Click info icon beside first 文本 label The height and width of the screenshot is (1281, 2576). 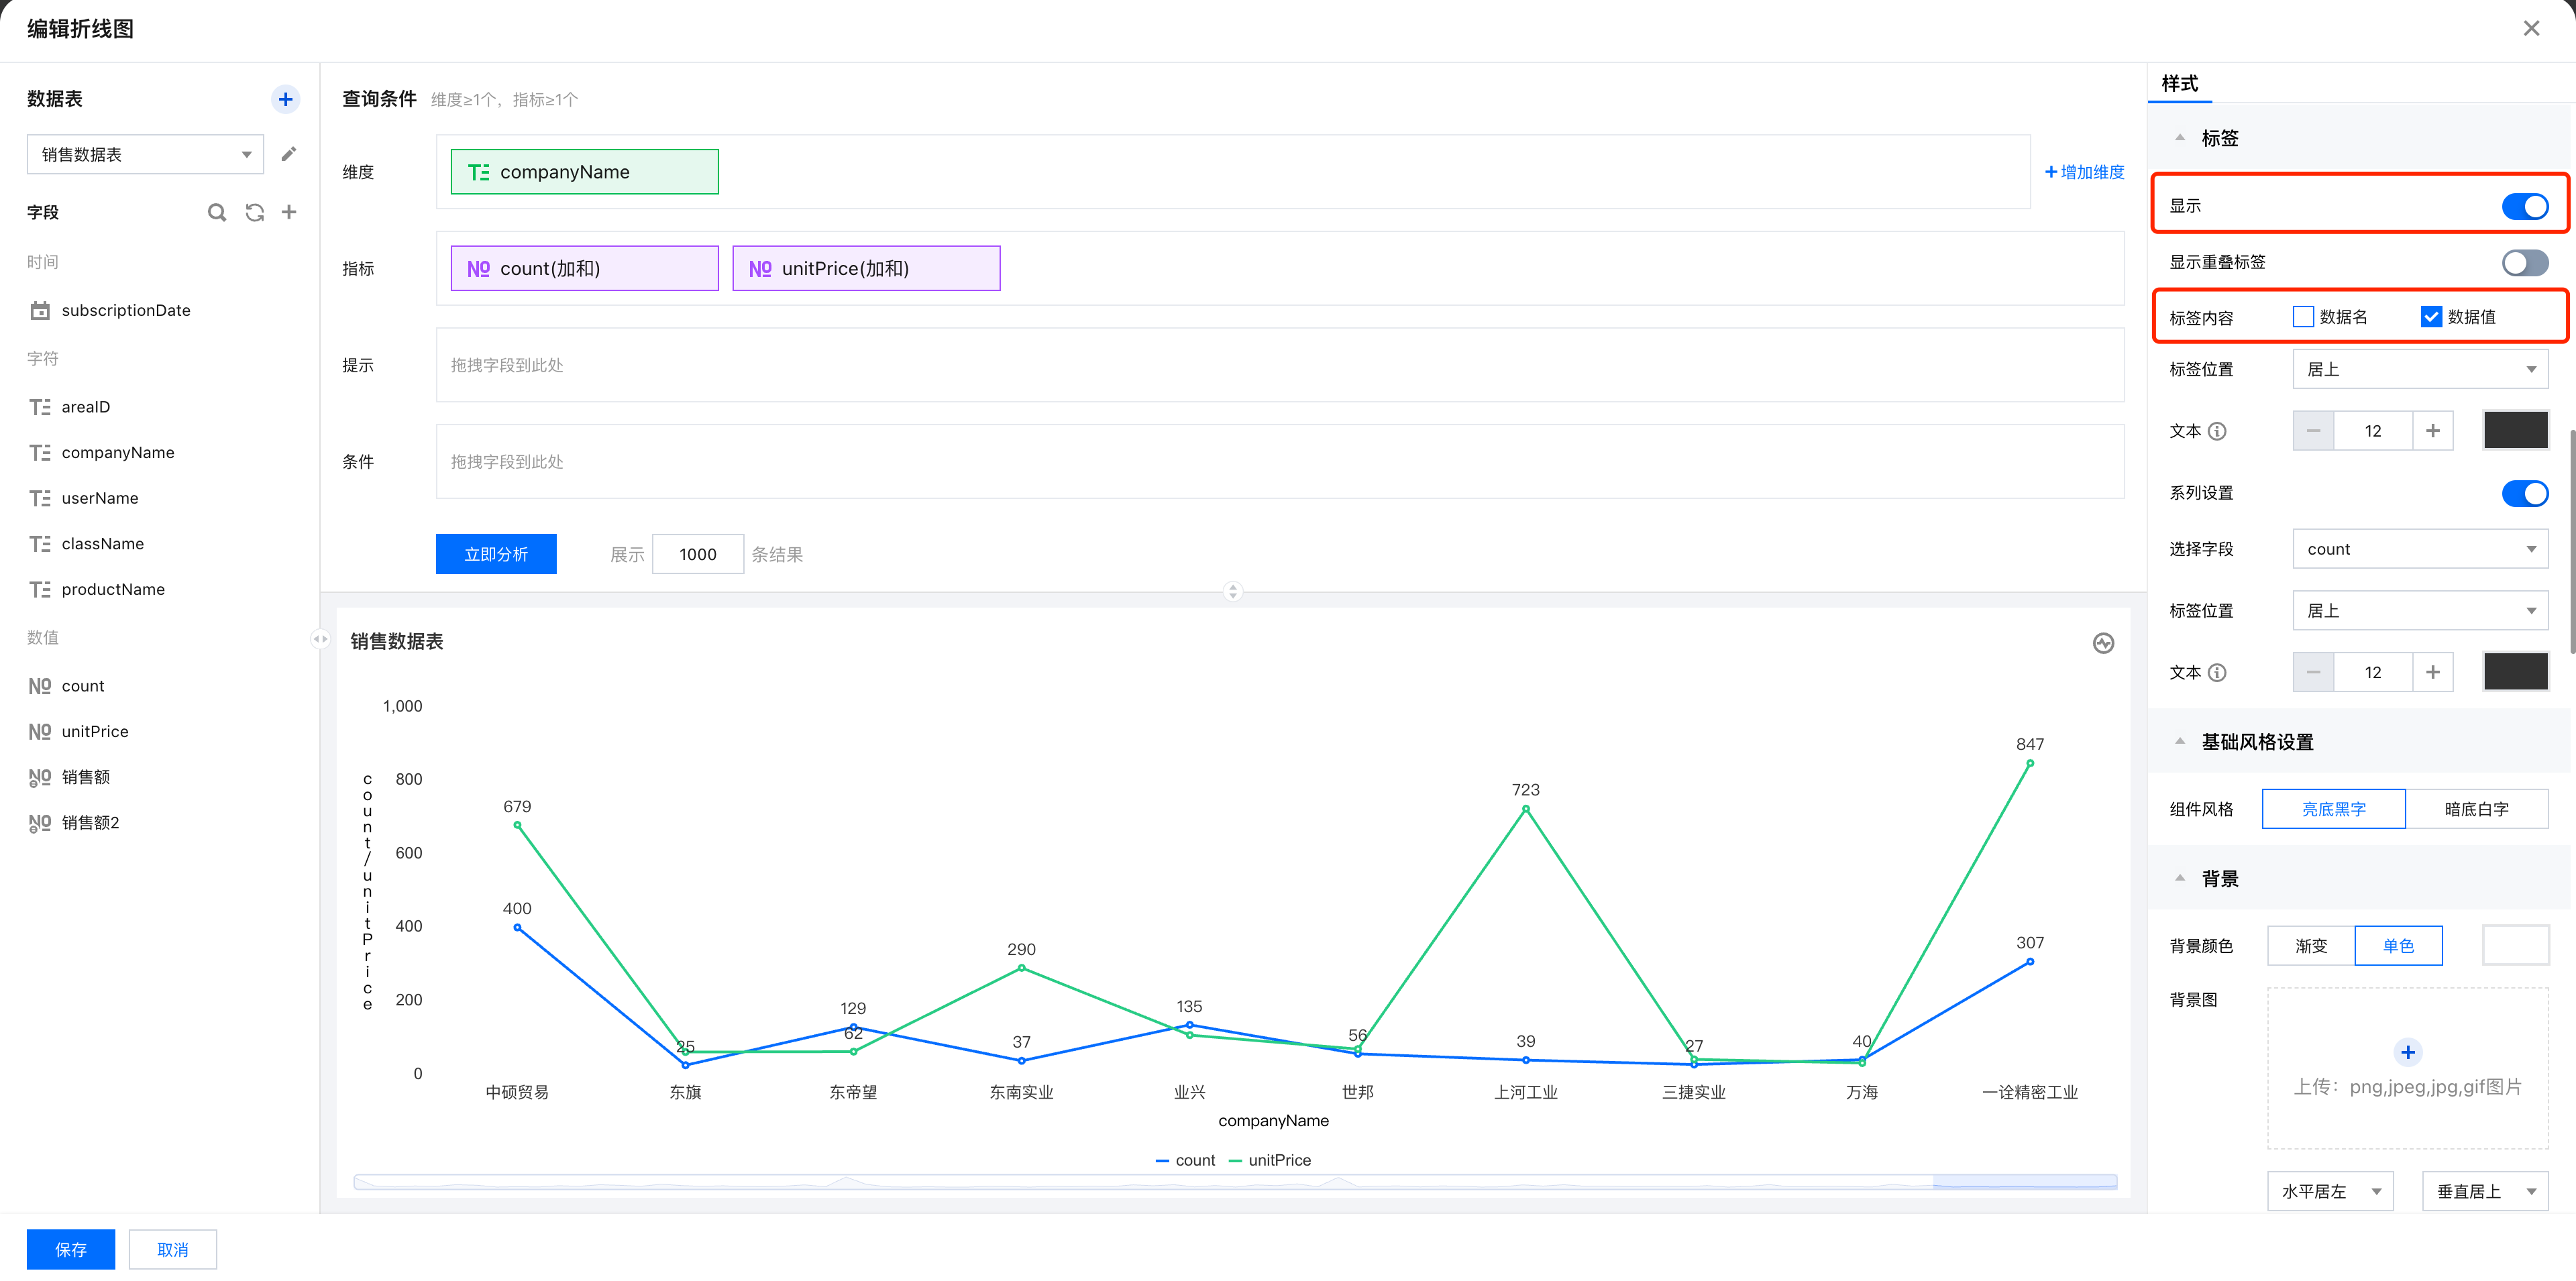click(2217, 431)
